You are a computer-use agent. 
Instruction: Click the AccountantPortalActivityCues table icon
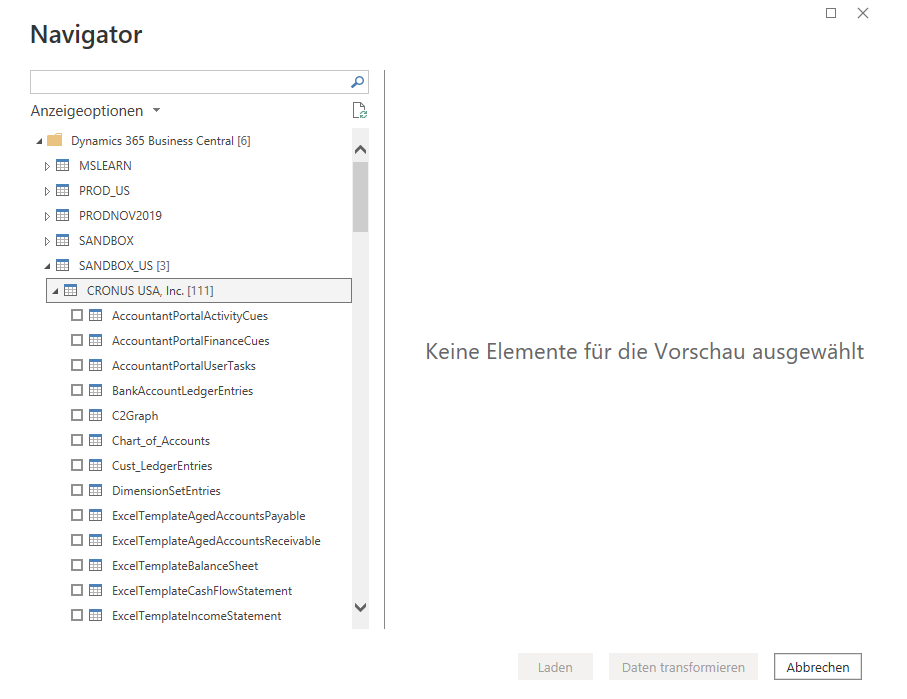click(x=95, y=315)
